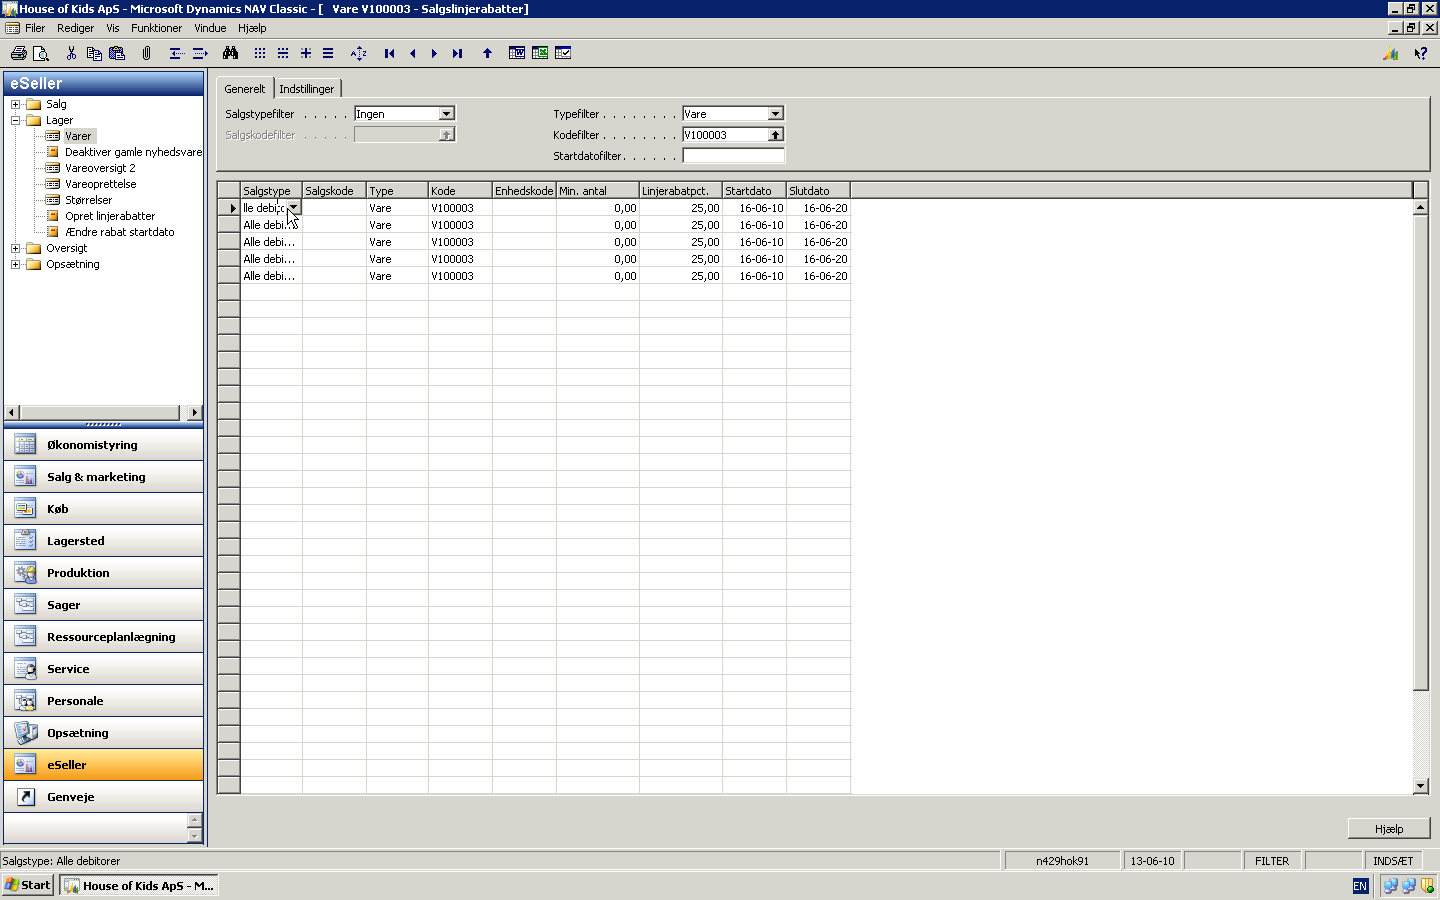Open the Rediger menu
This screenshot has width=1440, height=900.
(x=76, y=28)
